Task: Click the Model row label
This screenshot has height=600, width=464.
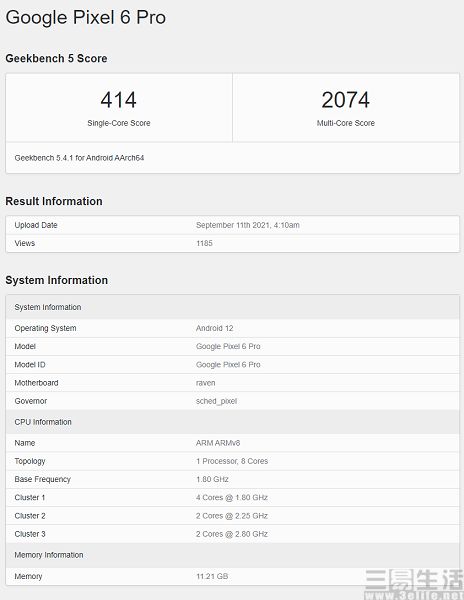Action: 25,346
